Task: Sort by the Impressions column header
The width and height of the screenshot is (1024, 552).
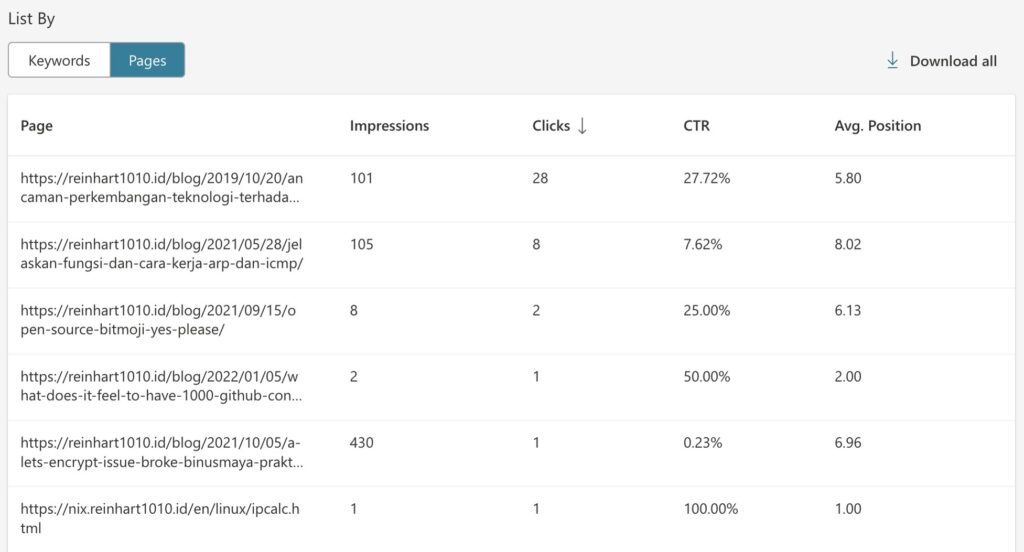Action: pos(389,126)
